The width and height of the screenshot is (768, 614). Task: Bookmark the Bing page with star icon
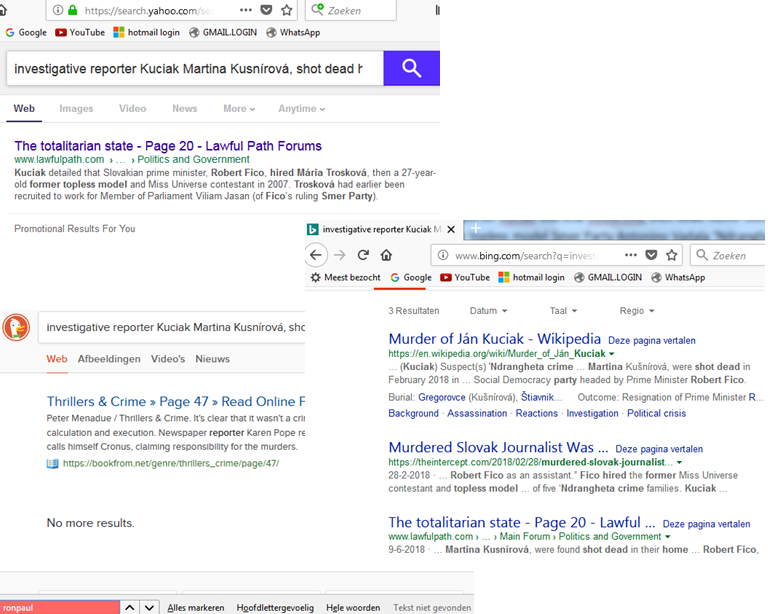pos(672,255)
